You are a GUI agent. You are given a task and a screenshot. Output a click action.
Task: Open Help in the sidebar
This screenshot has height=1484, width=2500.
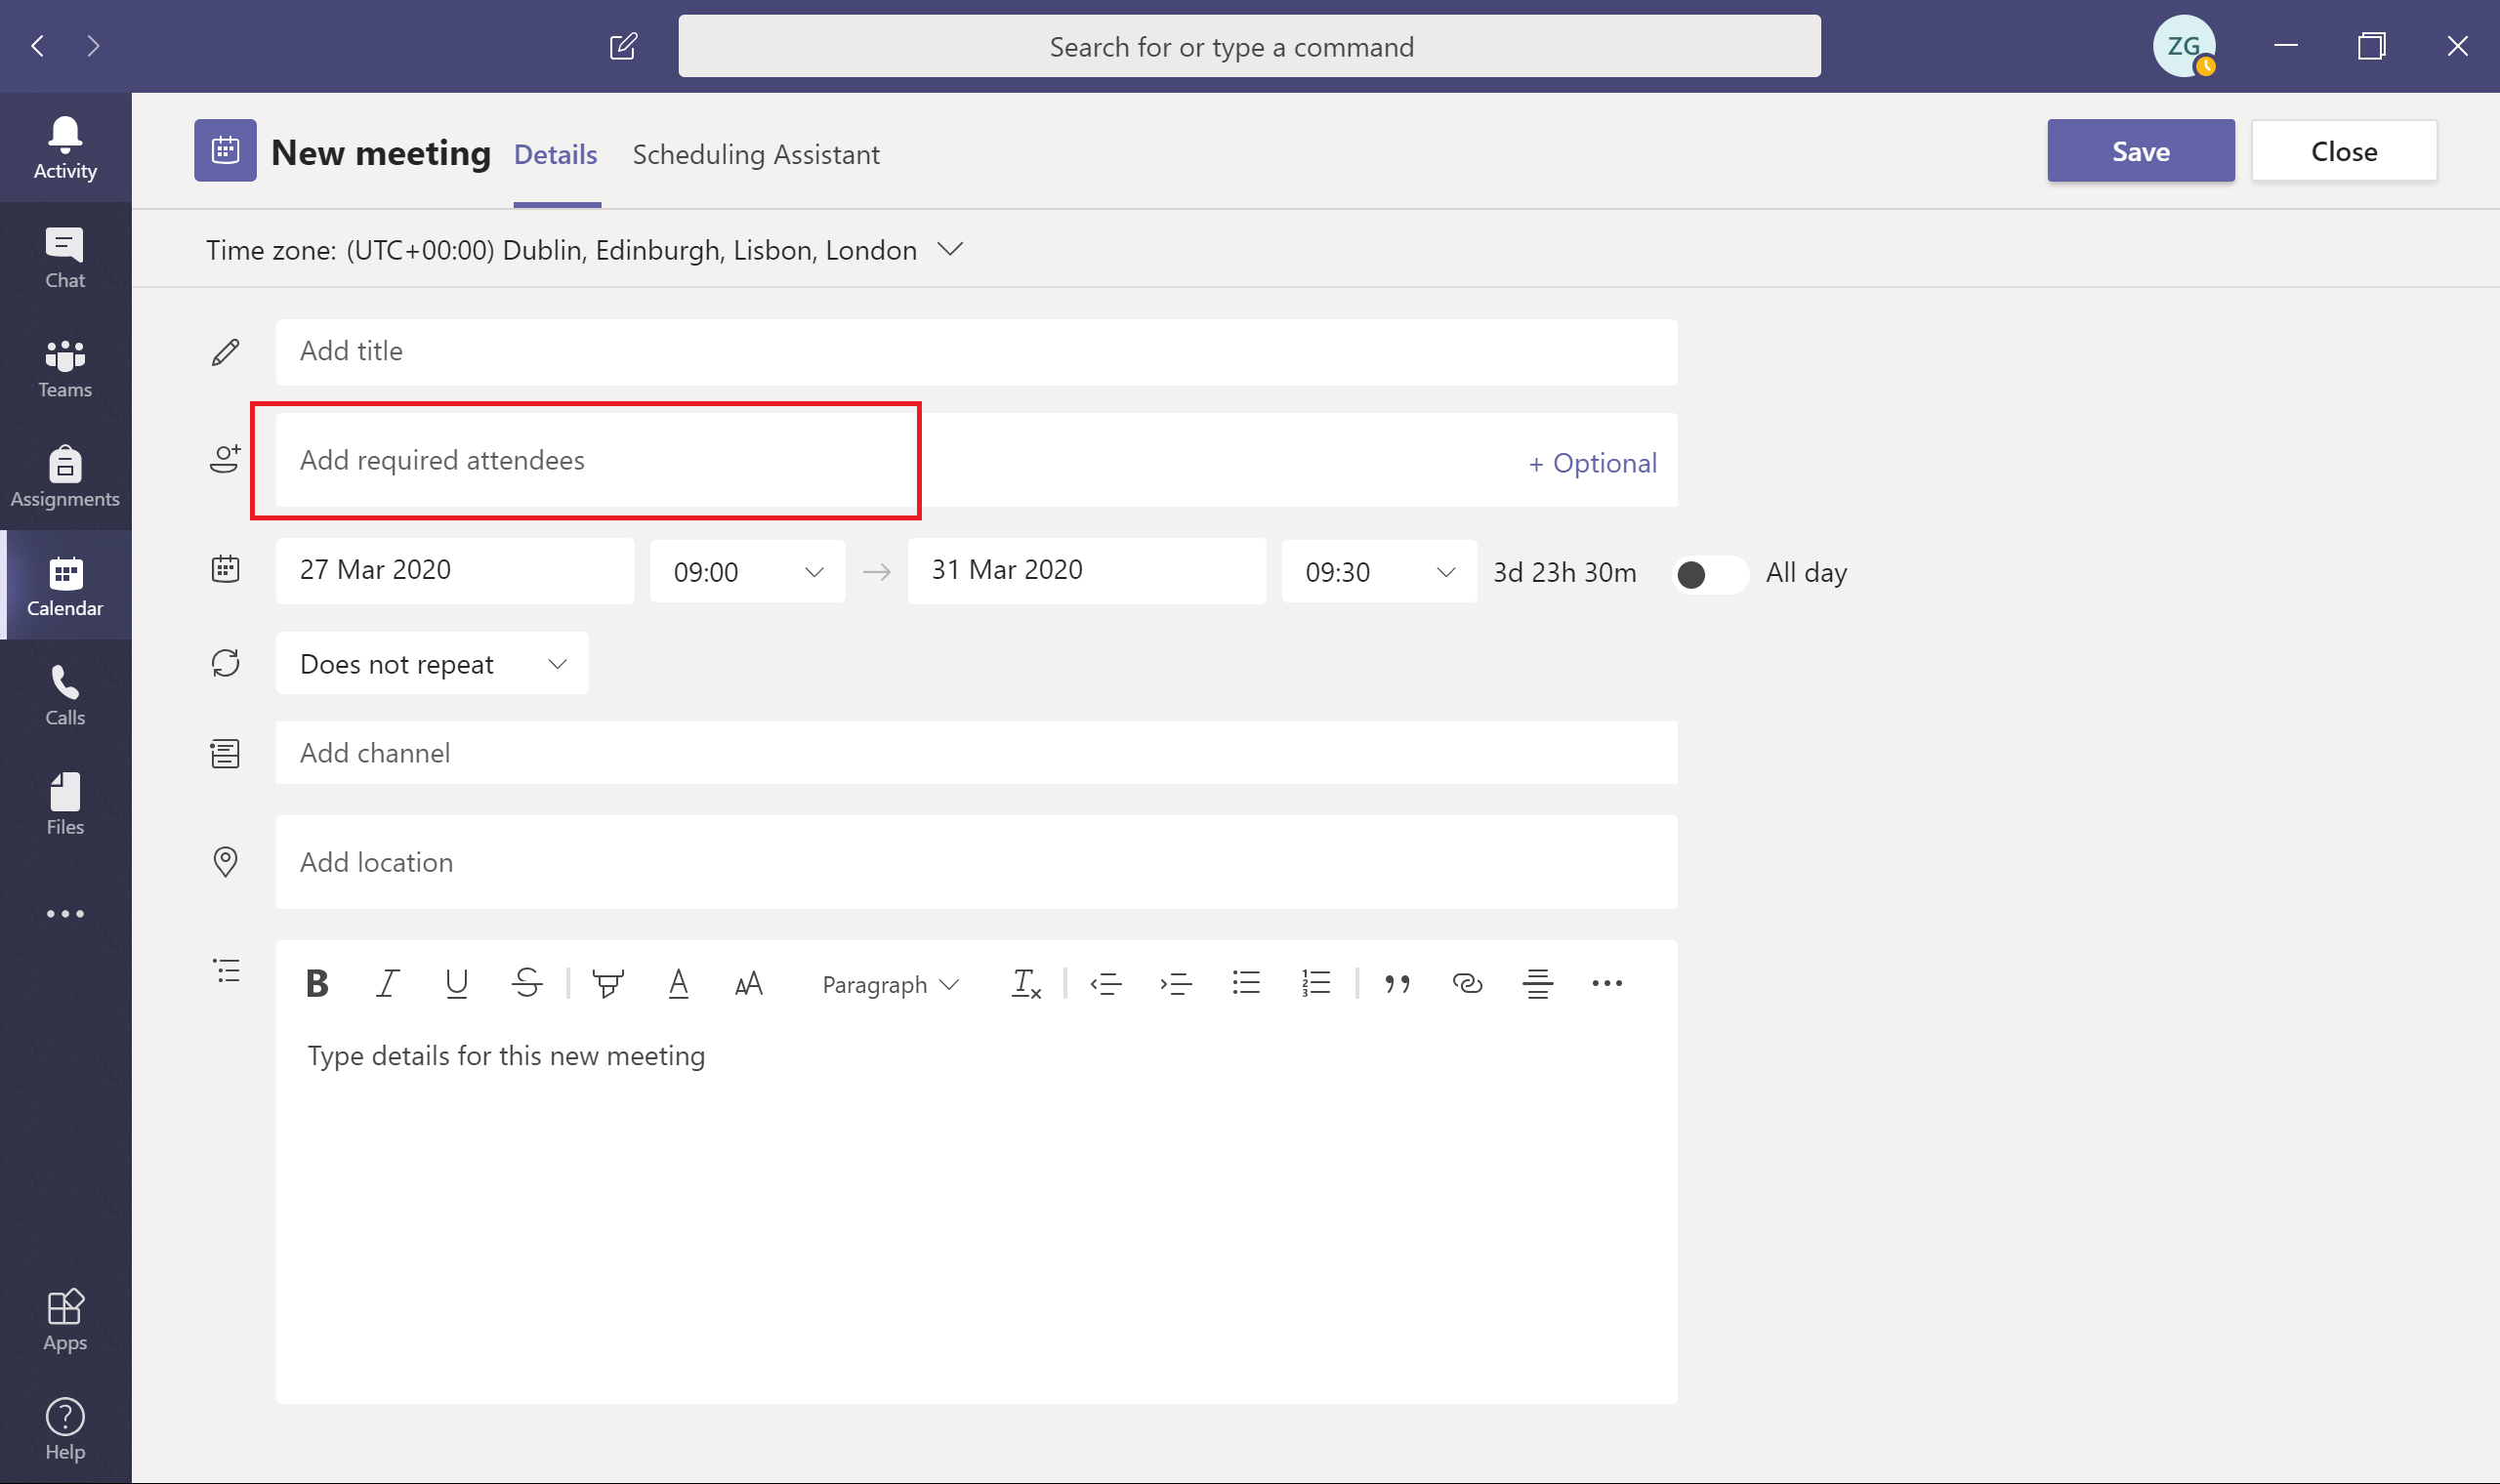click(65, 1430)
